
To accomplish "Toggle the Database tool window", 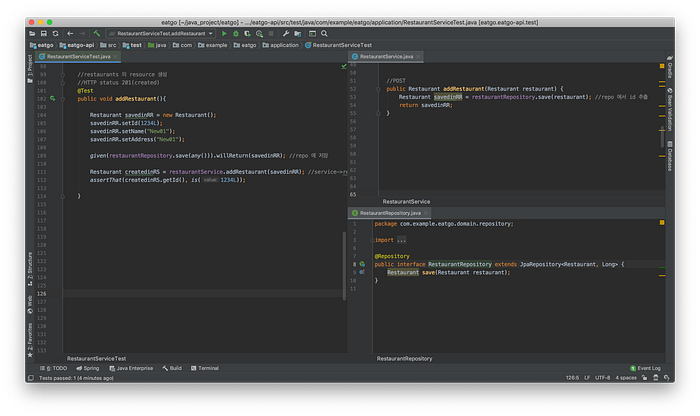I will pyautogui.click(x=668, y=158).
